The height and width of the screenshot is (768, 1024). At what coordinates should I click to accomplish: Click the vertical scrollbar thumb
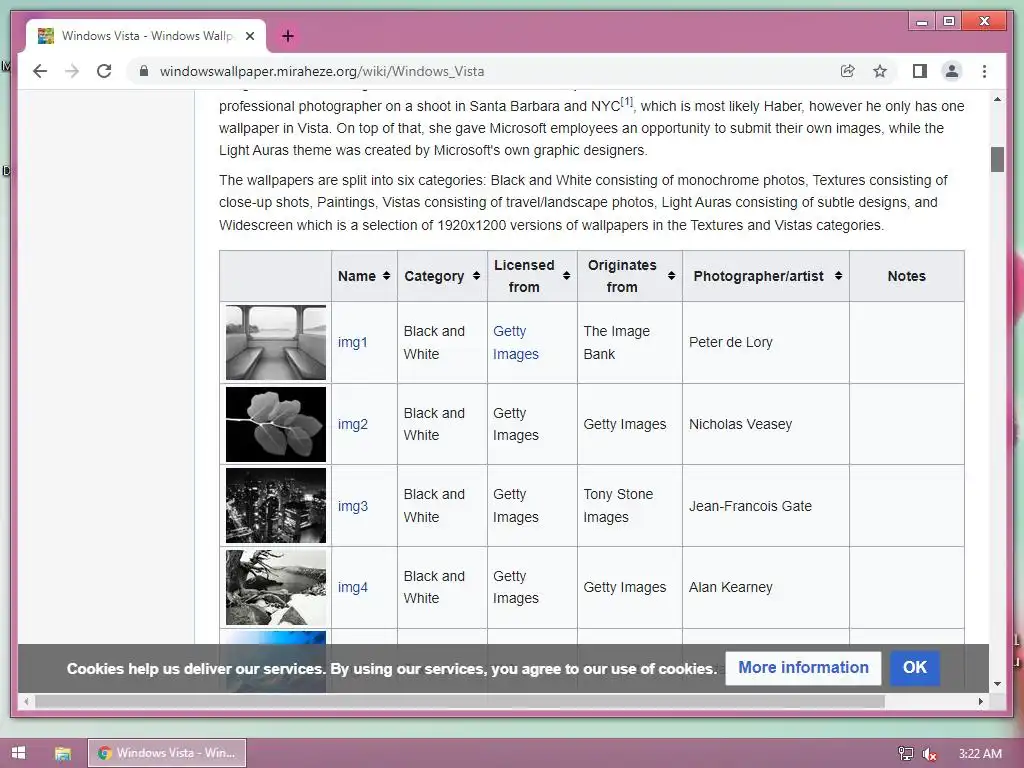click(997, 159)
